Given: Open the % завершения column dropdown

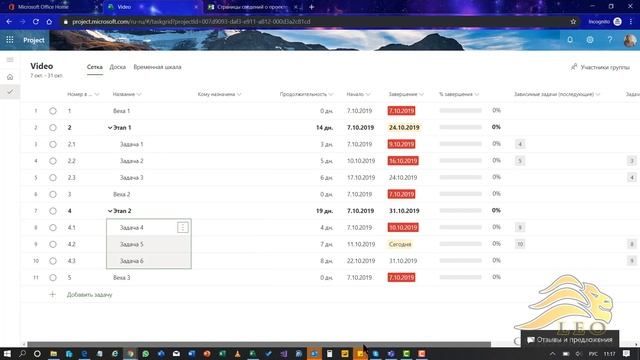Looking at the screenshot, I should point(477,94).
